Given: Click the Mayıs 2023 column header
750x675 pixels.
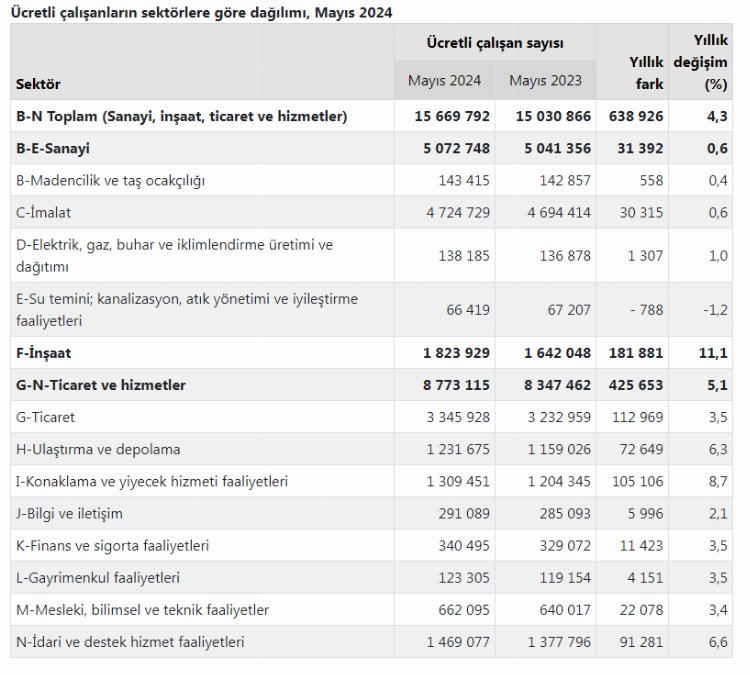Looking at the screenshot, I should click(x=545, y=80).
